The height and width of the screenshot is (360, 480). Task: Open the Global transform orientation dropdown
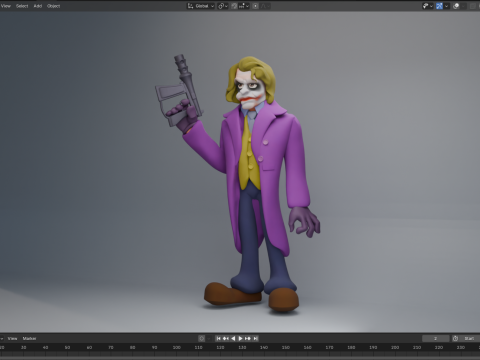(201, 6)
